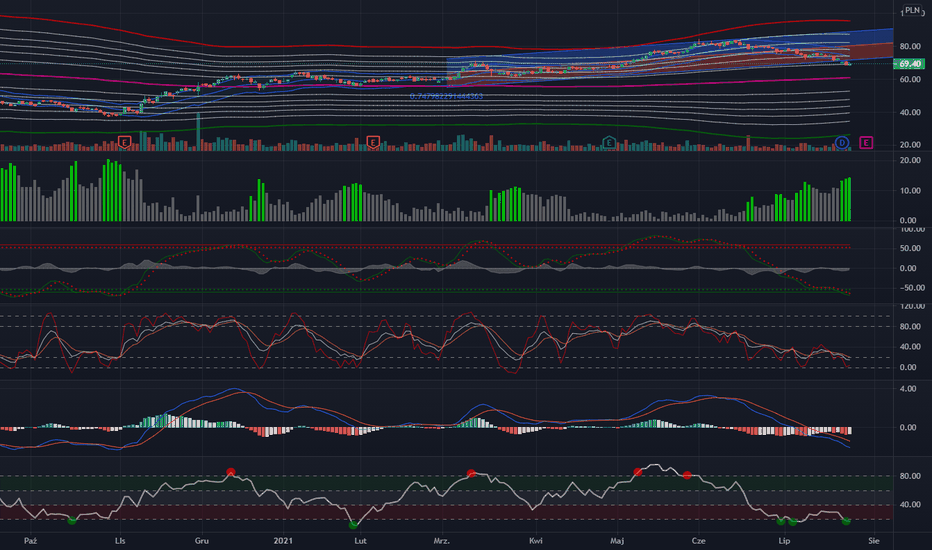Select the Lip label on the time axis
The image size is (932, 550).
785,540
